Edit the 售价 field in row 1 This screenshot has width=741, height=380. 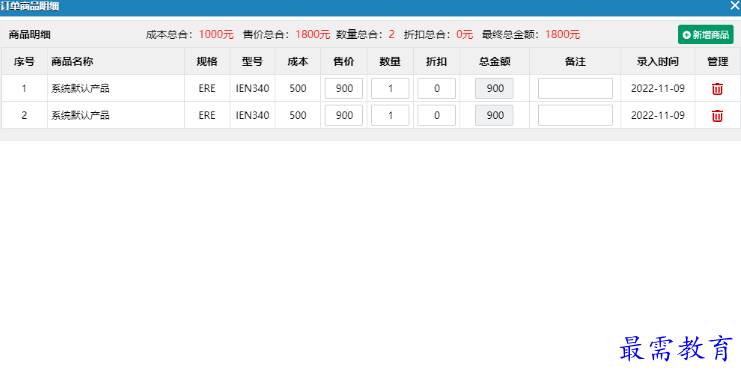coord(344,88)
